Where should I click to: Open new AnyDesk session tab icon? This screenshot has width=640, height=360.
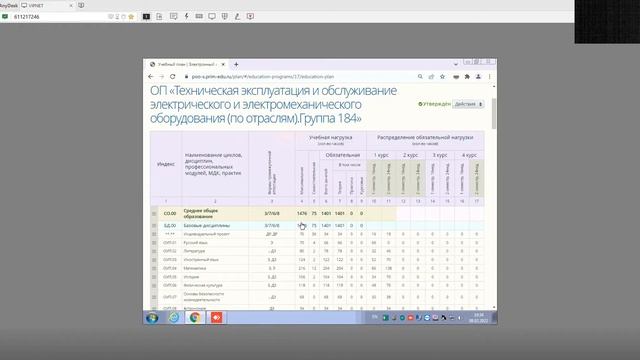click(x=81, y=5)
